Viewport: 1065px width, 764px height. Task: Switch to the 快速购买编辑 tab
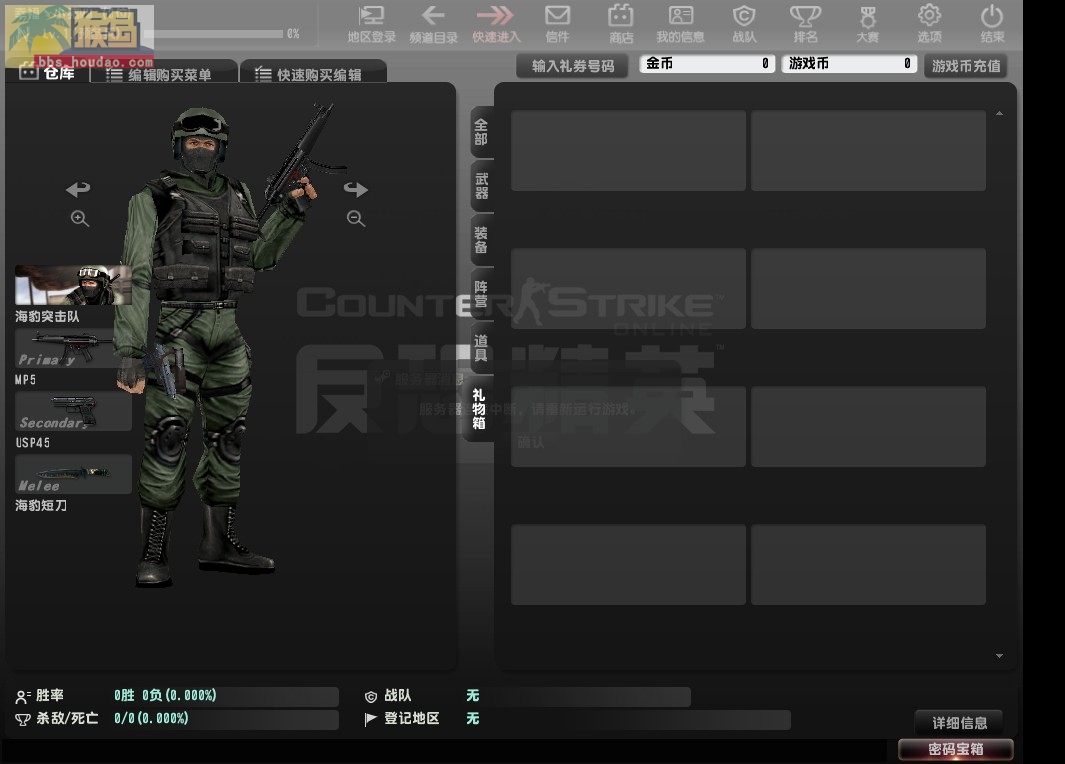click(313, 73)
